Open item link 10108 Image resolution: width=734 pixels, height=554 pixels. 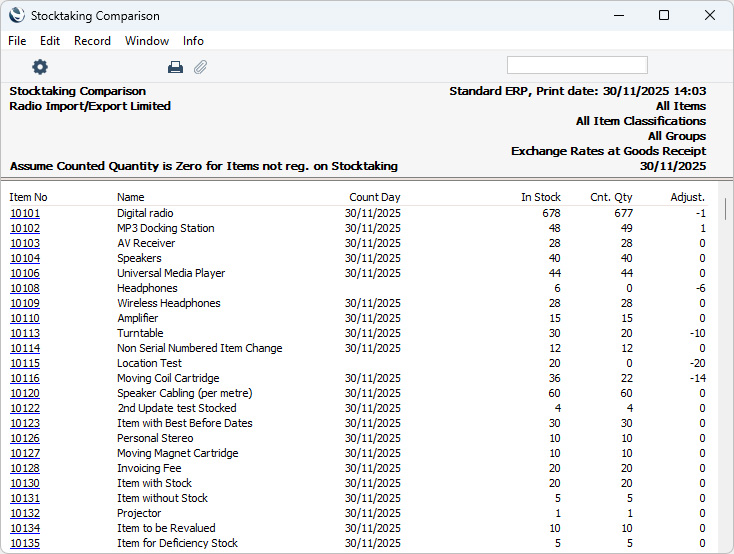[x=25, y=288]
